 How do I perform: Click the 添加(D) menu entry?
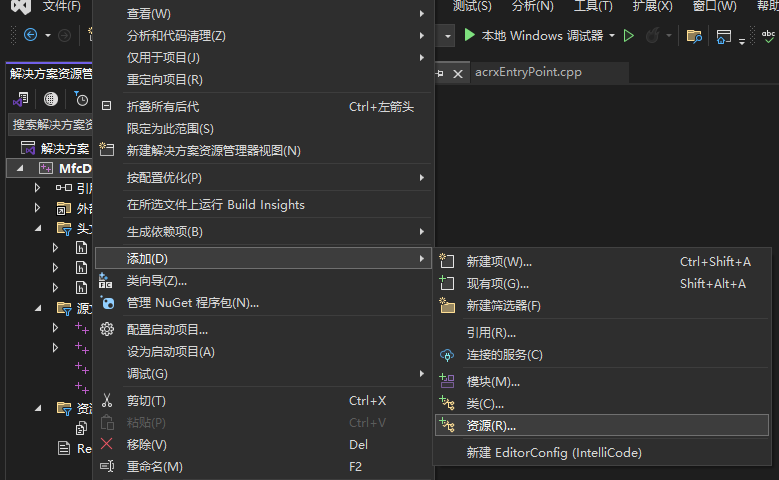(264, 258)
